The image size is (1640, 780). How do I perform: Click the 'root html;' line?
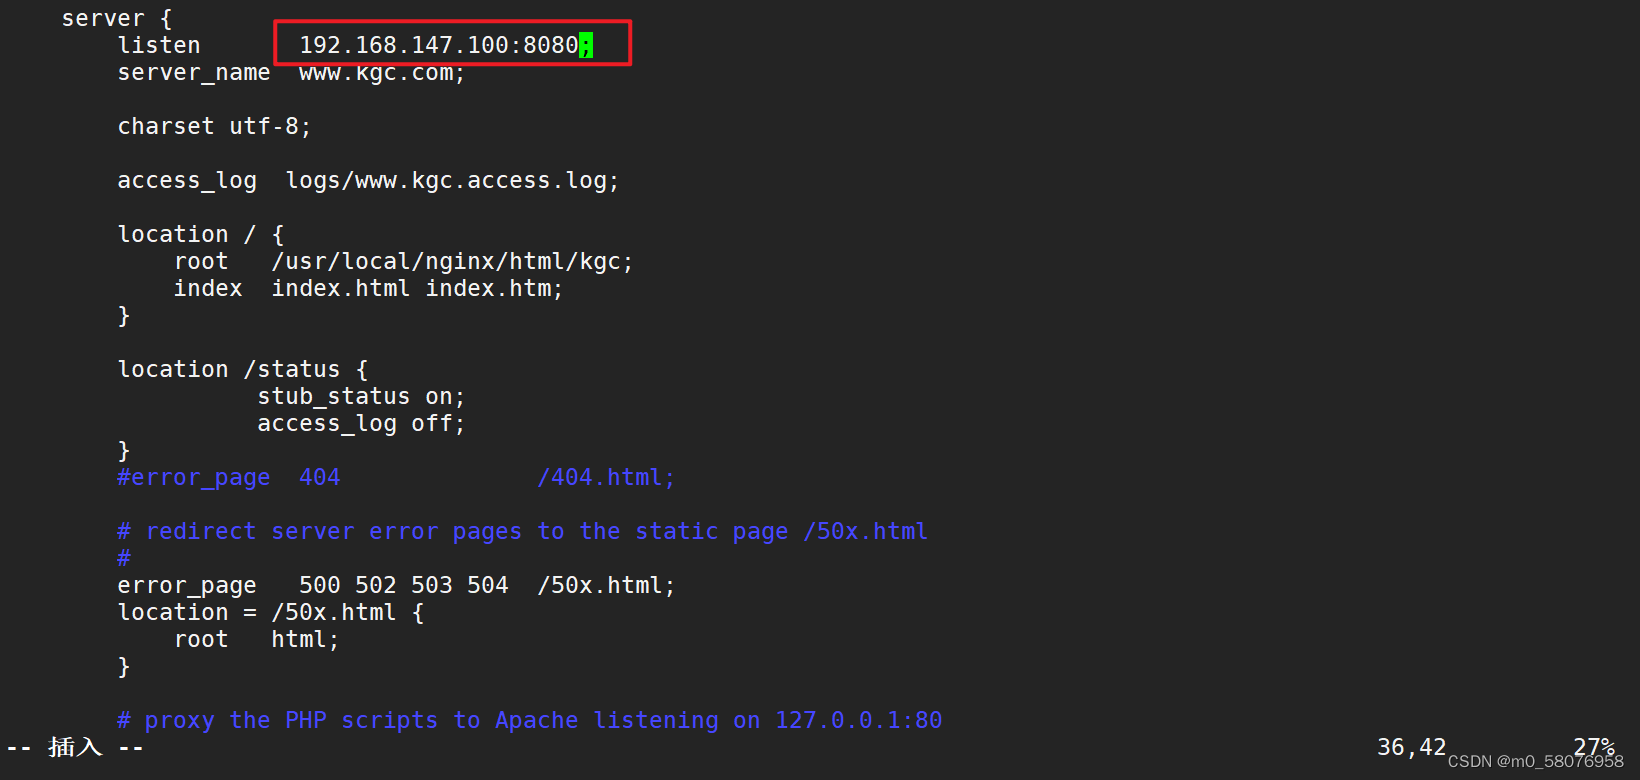pyautogui.click(x=257, y=640)
